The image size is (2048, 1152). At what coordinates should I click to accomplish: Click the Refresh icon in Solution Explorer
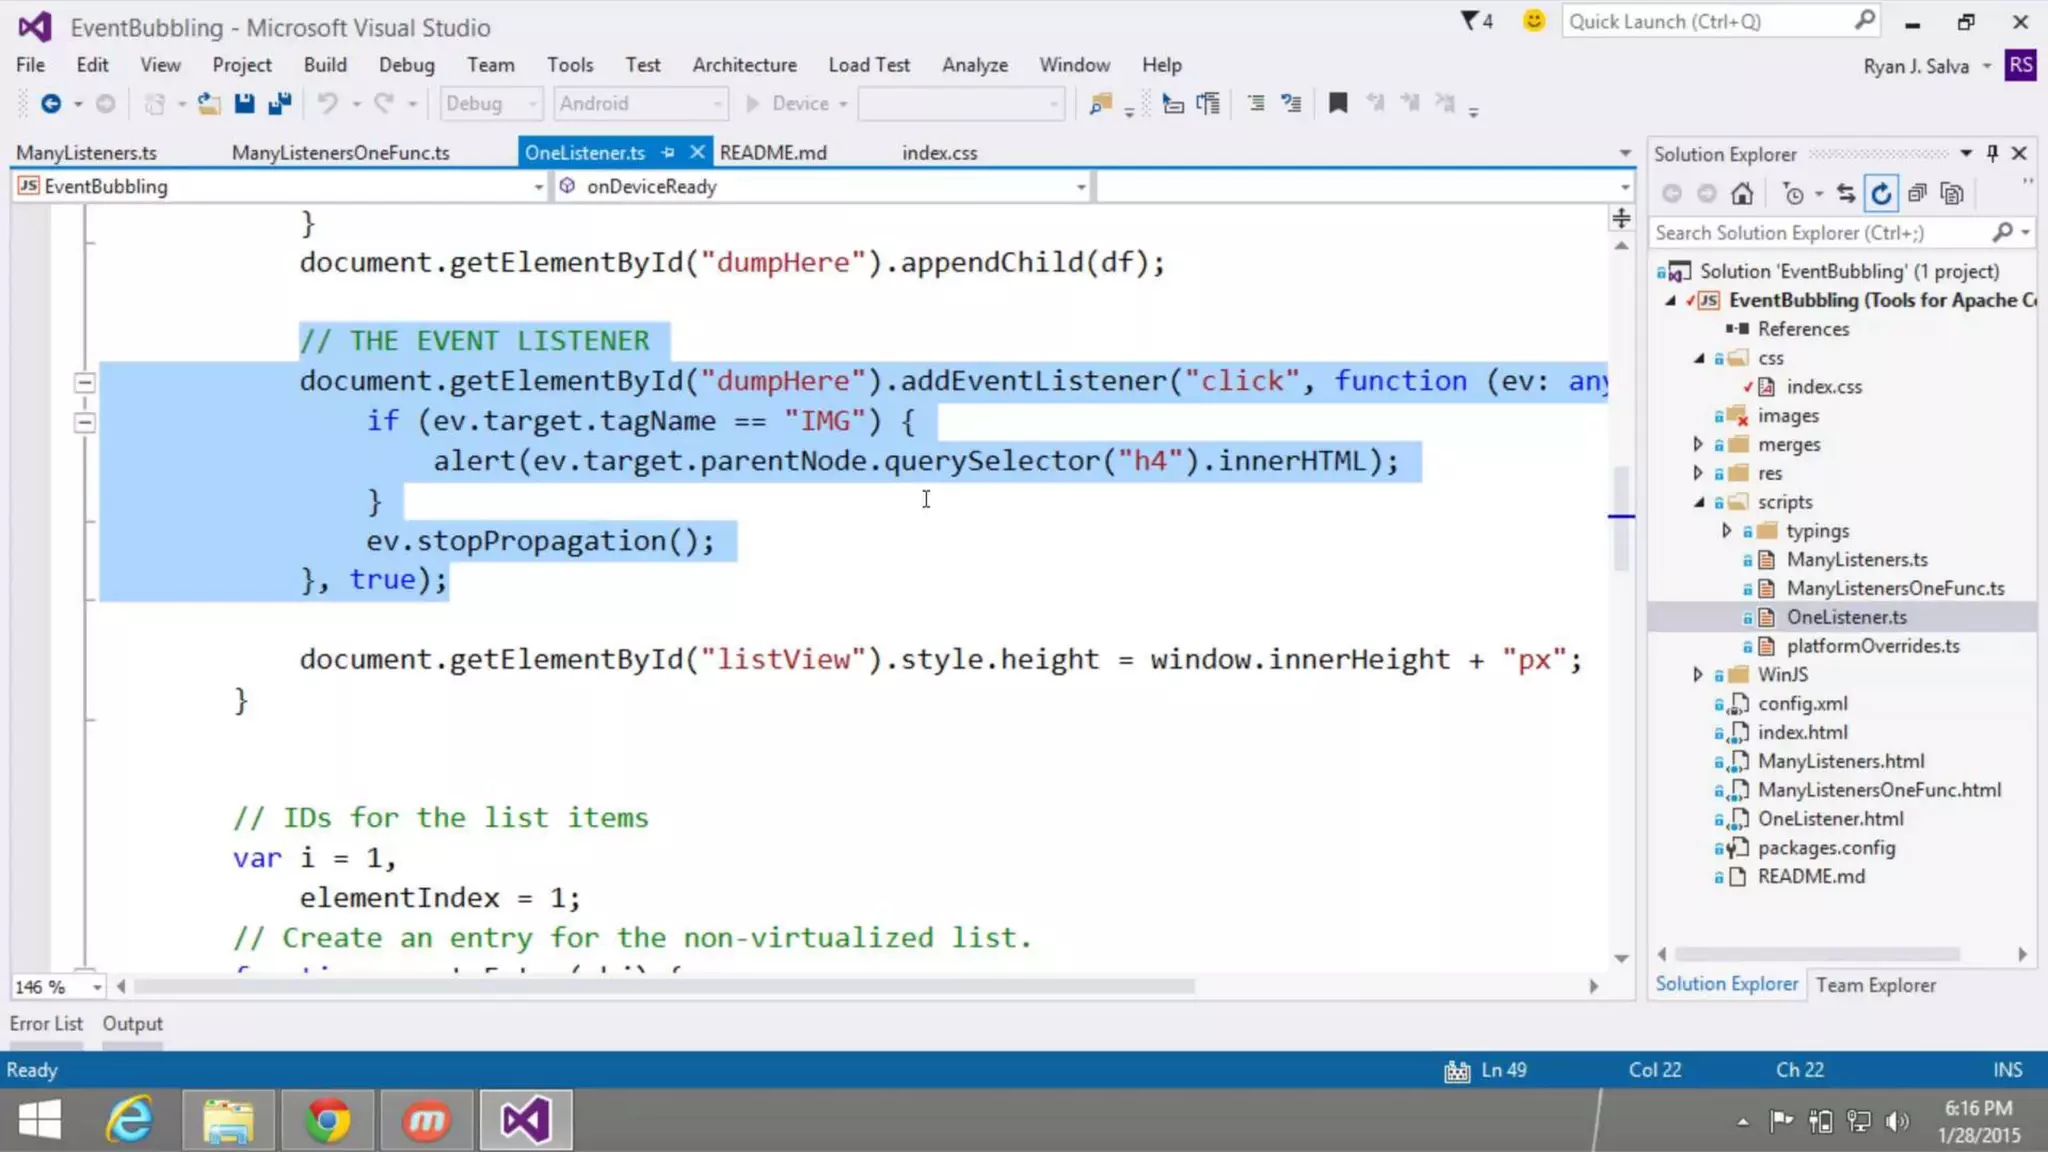(x=1881, y=194)
